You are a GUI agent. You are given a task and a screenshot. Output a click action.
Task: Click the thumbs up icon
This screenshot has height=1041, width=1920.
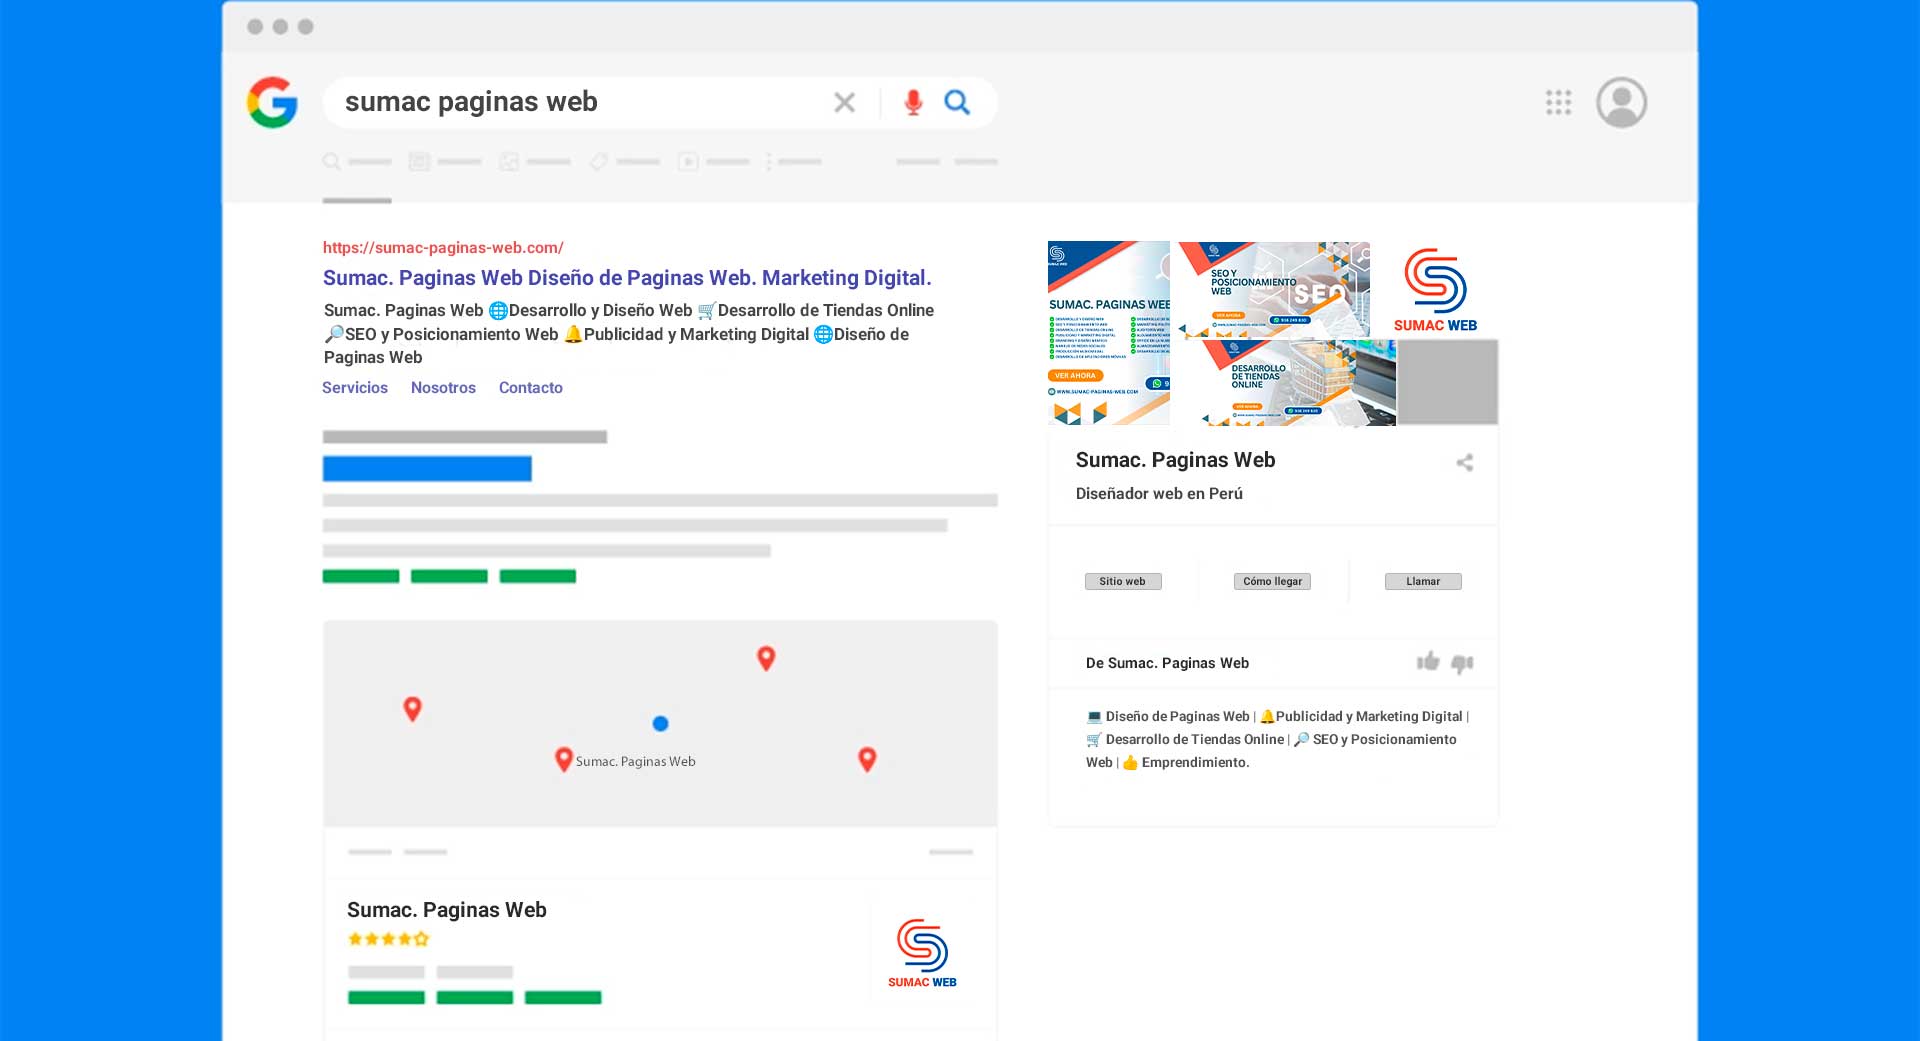(1428, 661)
